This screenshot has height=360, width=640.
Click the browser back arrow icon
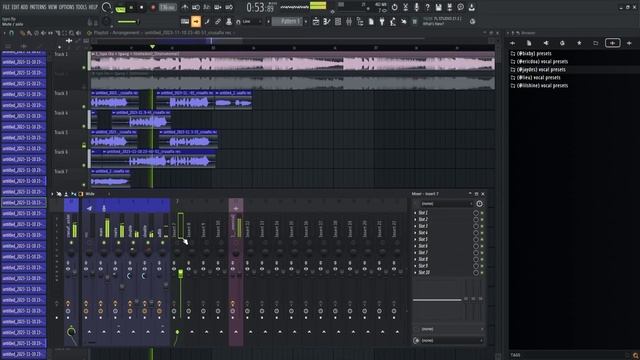(x=513, y=43)
